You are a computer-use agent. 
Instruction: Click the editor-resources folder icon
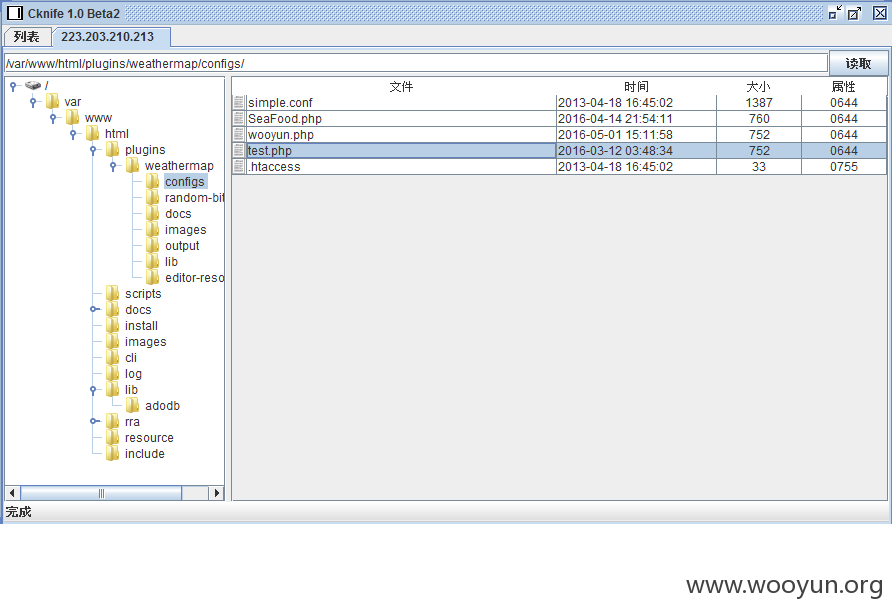152,277
